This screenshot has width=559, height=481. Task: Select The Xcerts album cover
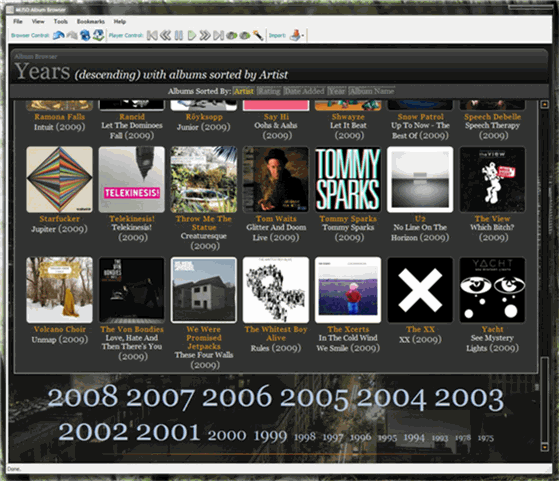tap(348, 290)
